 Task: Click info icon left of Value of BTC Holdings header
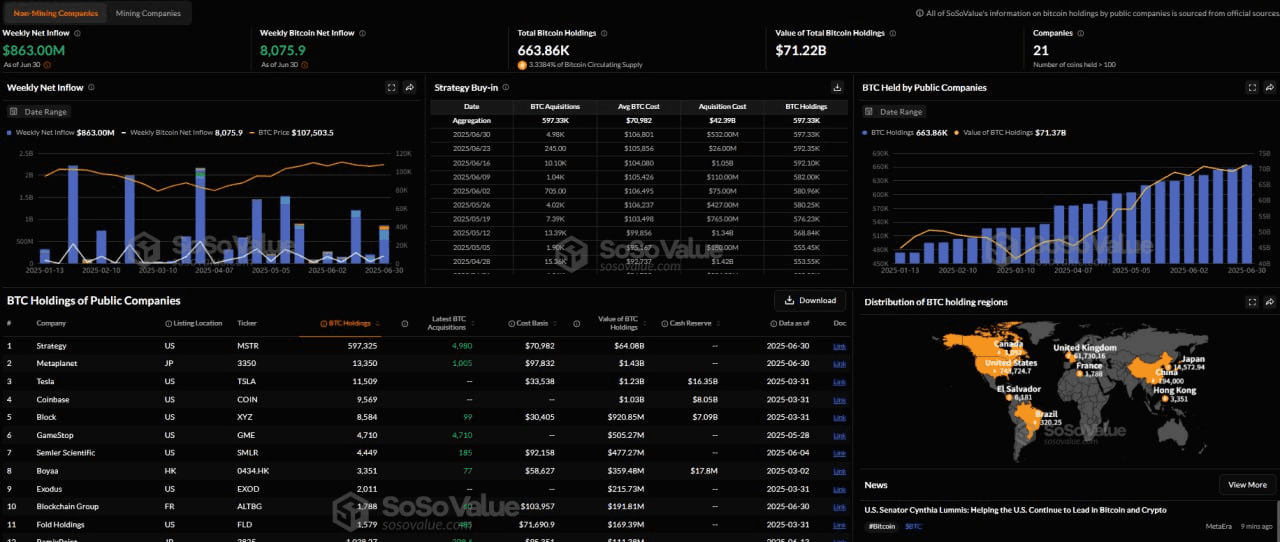[577, 323]
